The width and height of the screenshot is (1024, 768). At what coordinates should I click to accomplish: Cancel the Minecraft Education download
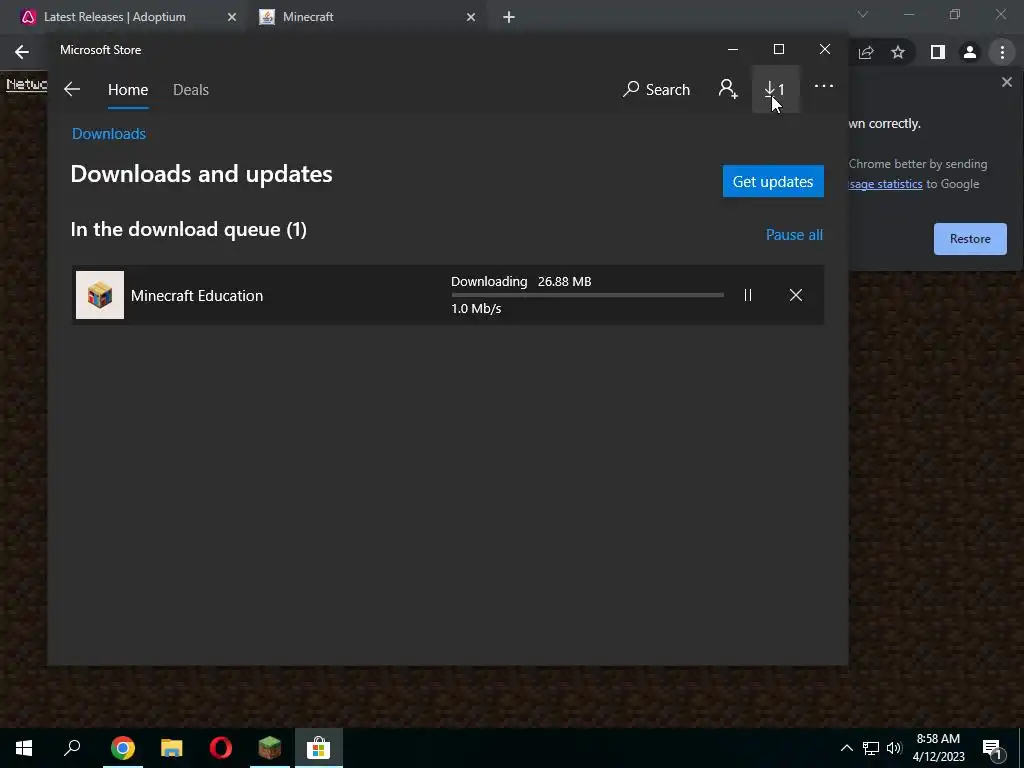[795, 295]
